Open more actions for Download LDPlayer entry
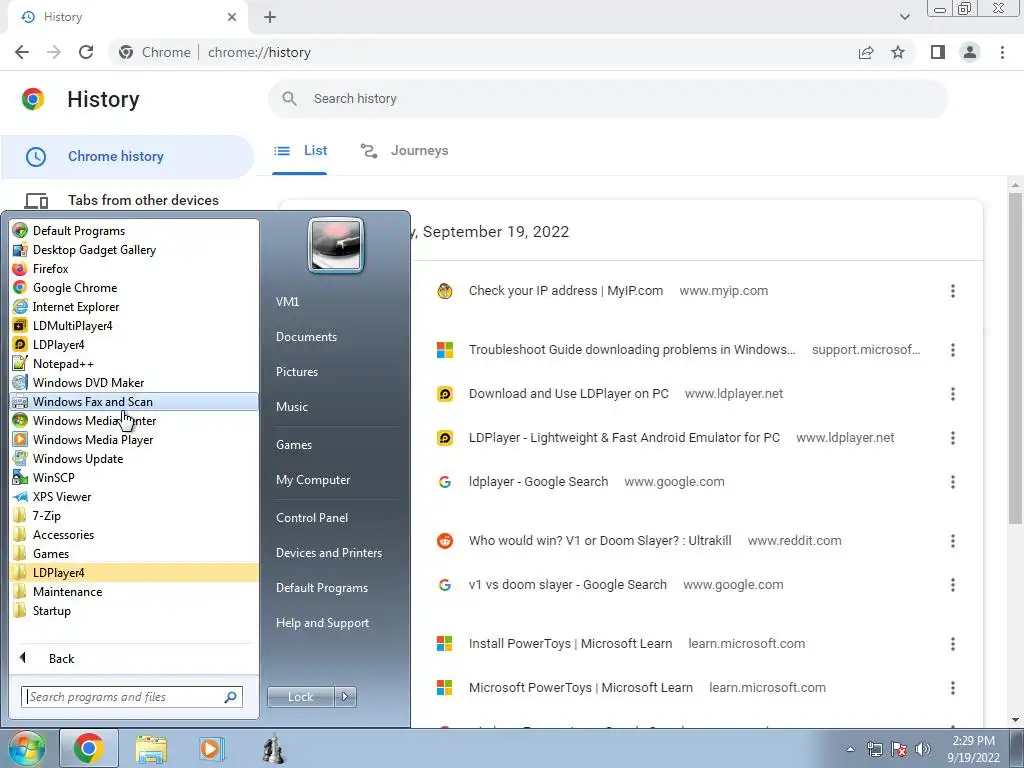The width and height of the screenshot is (1024, 768). (953, 394)
